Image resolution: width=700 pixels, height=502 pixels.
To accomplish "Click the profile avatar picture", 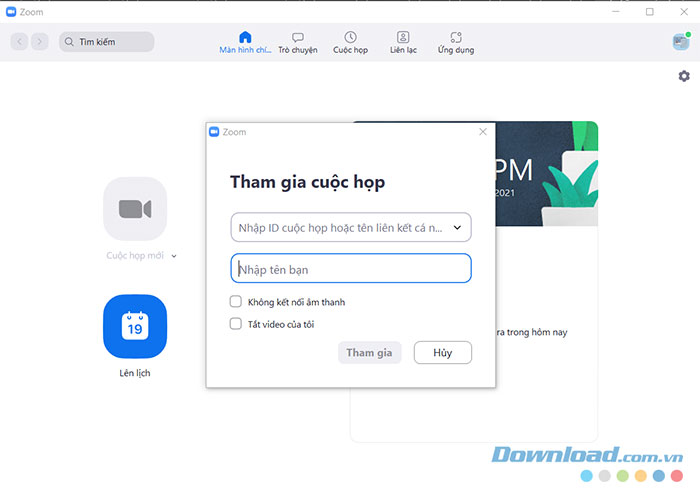I will click(x=681, y=41).
